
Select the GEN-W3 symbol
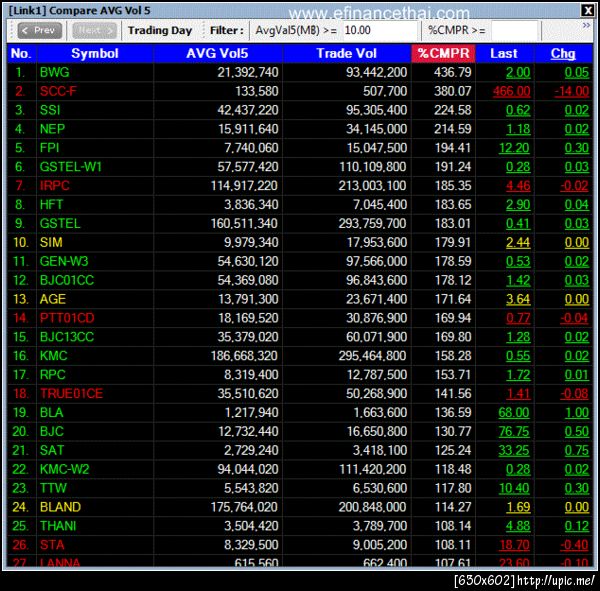click(64, 261)
